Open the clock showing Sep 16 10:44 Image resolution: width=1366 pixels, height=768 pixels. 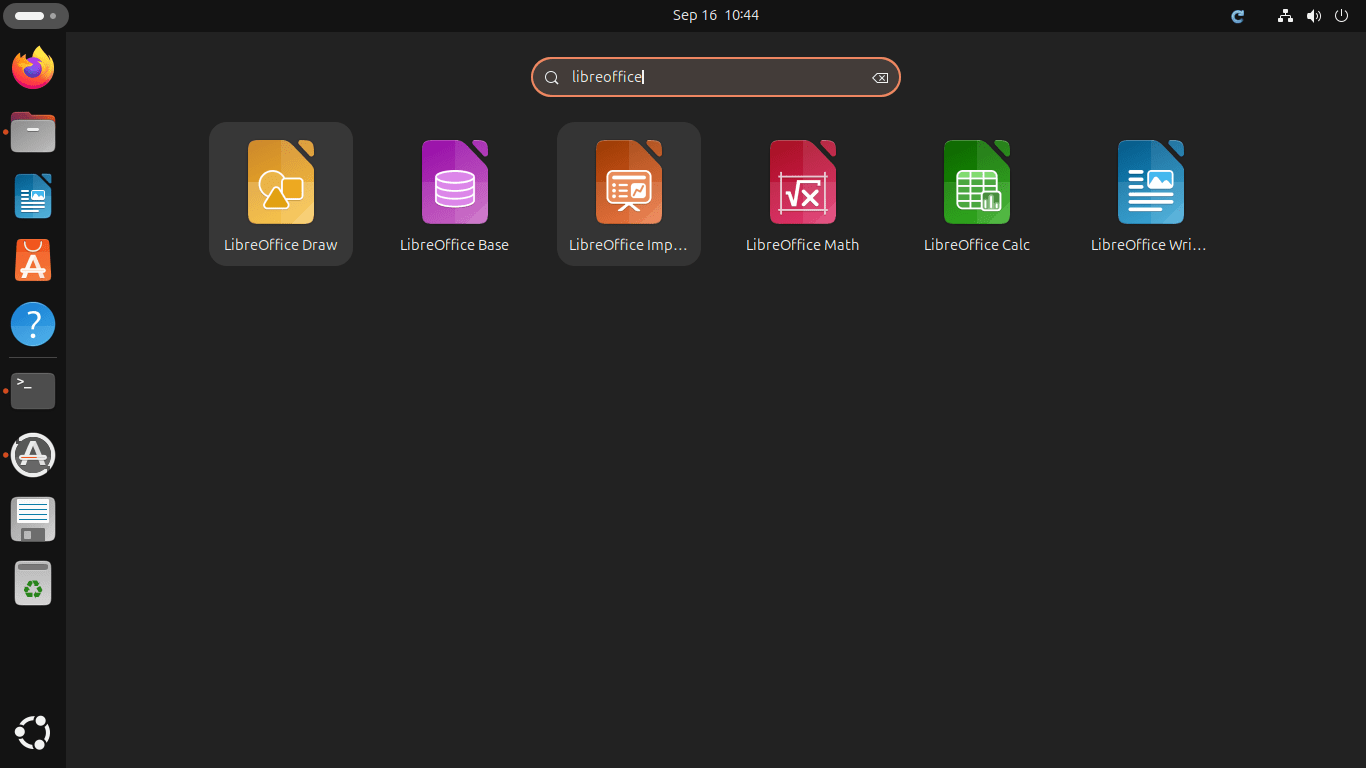716,16
